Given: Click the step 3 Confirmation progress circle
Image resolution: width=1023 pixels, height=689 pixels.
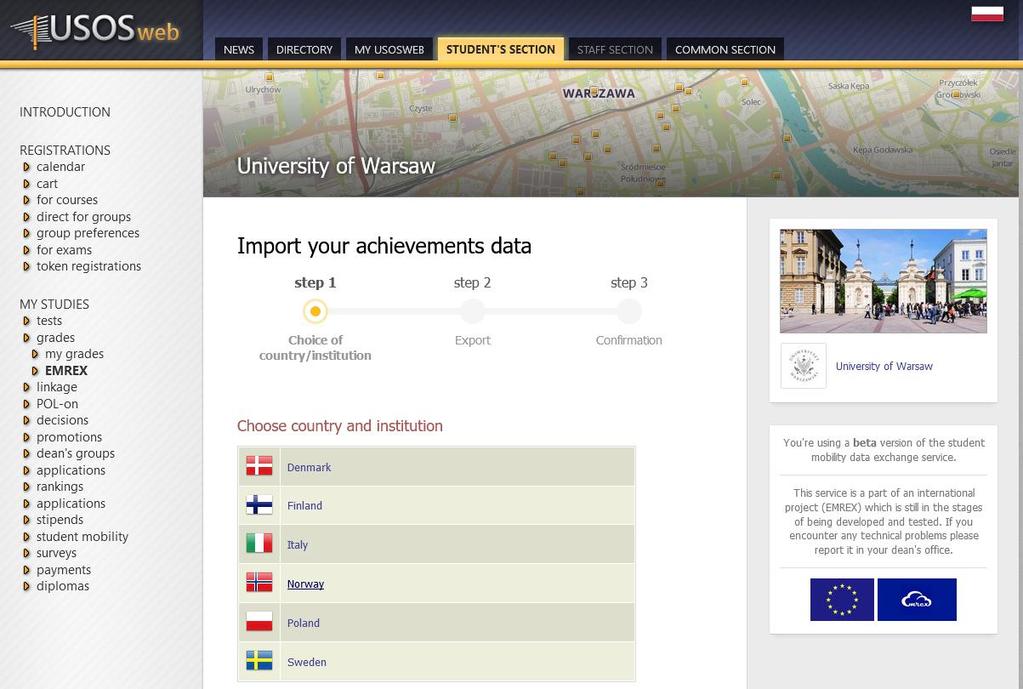Looking at the screenshot, I should (x=629, y=311).
